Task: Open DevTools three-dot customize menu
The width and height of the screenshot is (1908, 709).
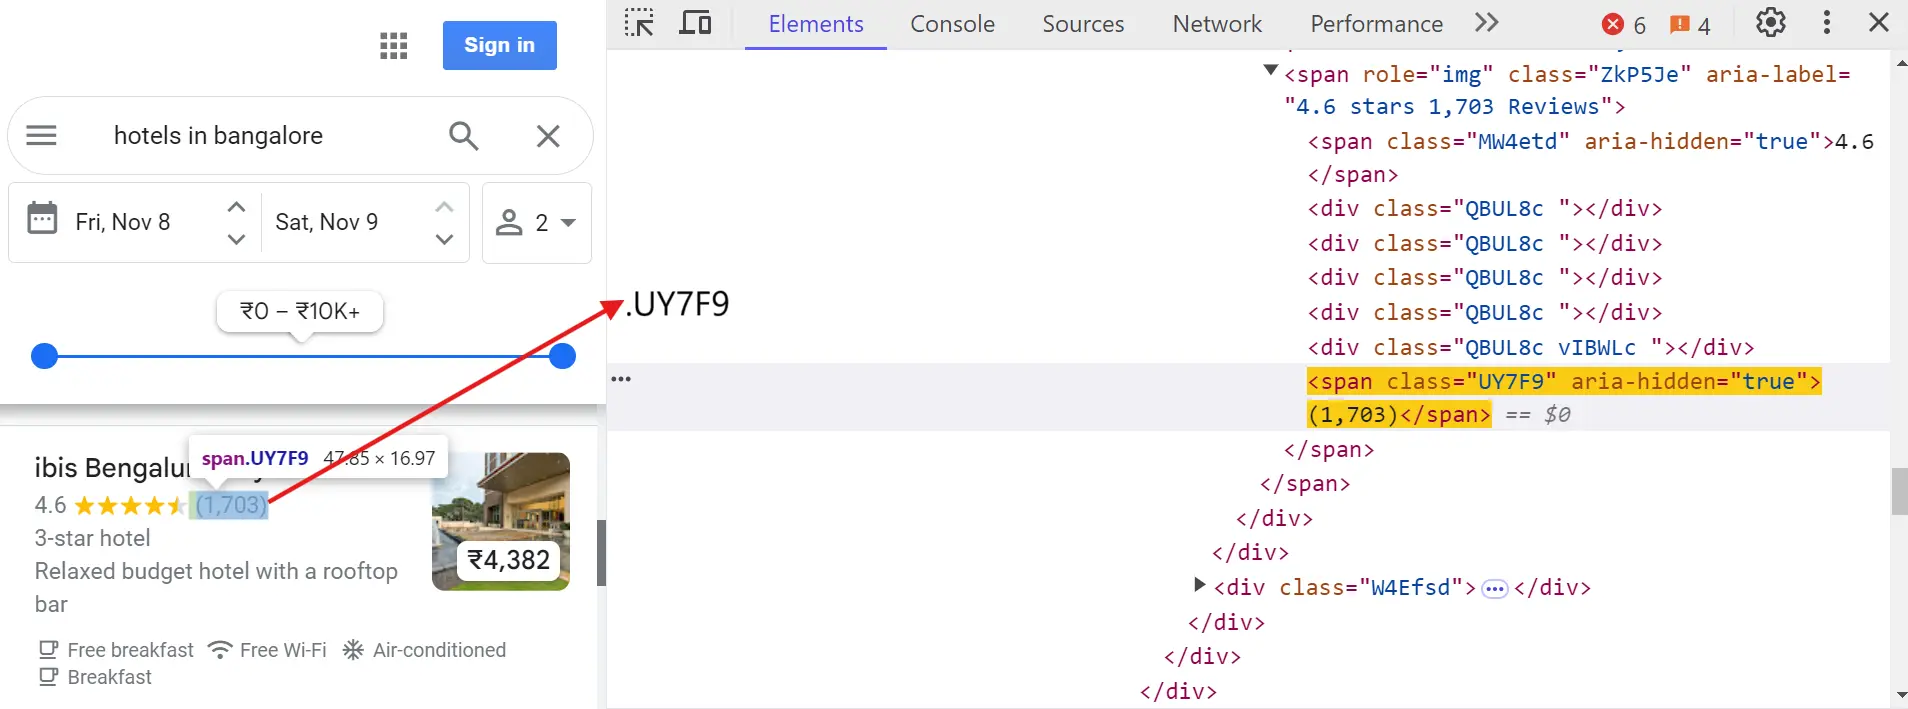Action: point(1826,23)
